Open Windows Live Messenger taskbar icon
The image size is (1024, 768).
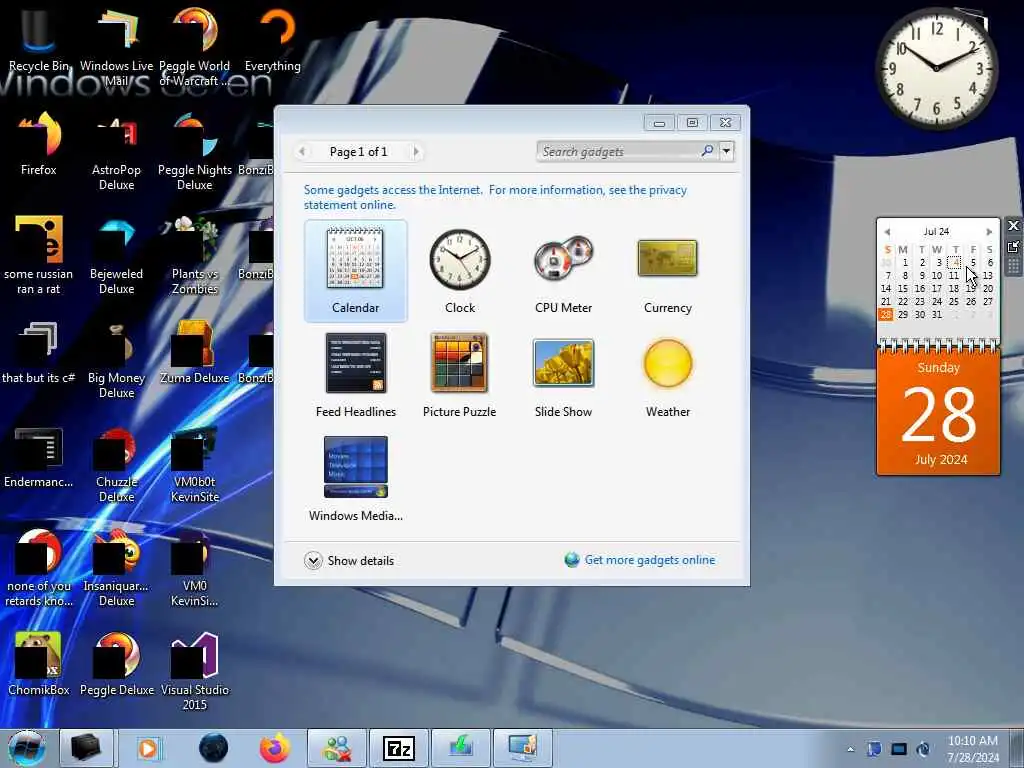click(337, 748)
